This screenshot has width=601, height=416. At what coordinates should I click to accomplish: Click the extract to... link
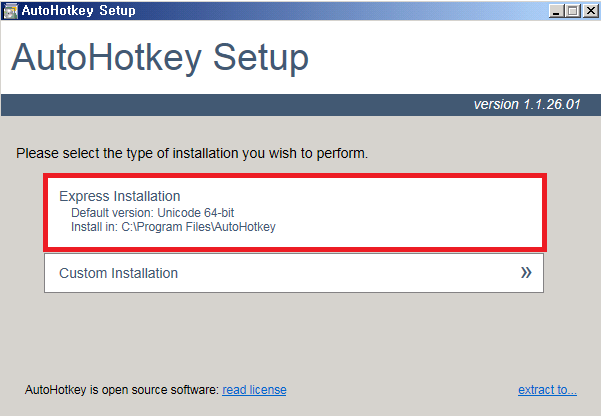coord(547,390)
